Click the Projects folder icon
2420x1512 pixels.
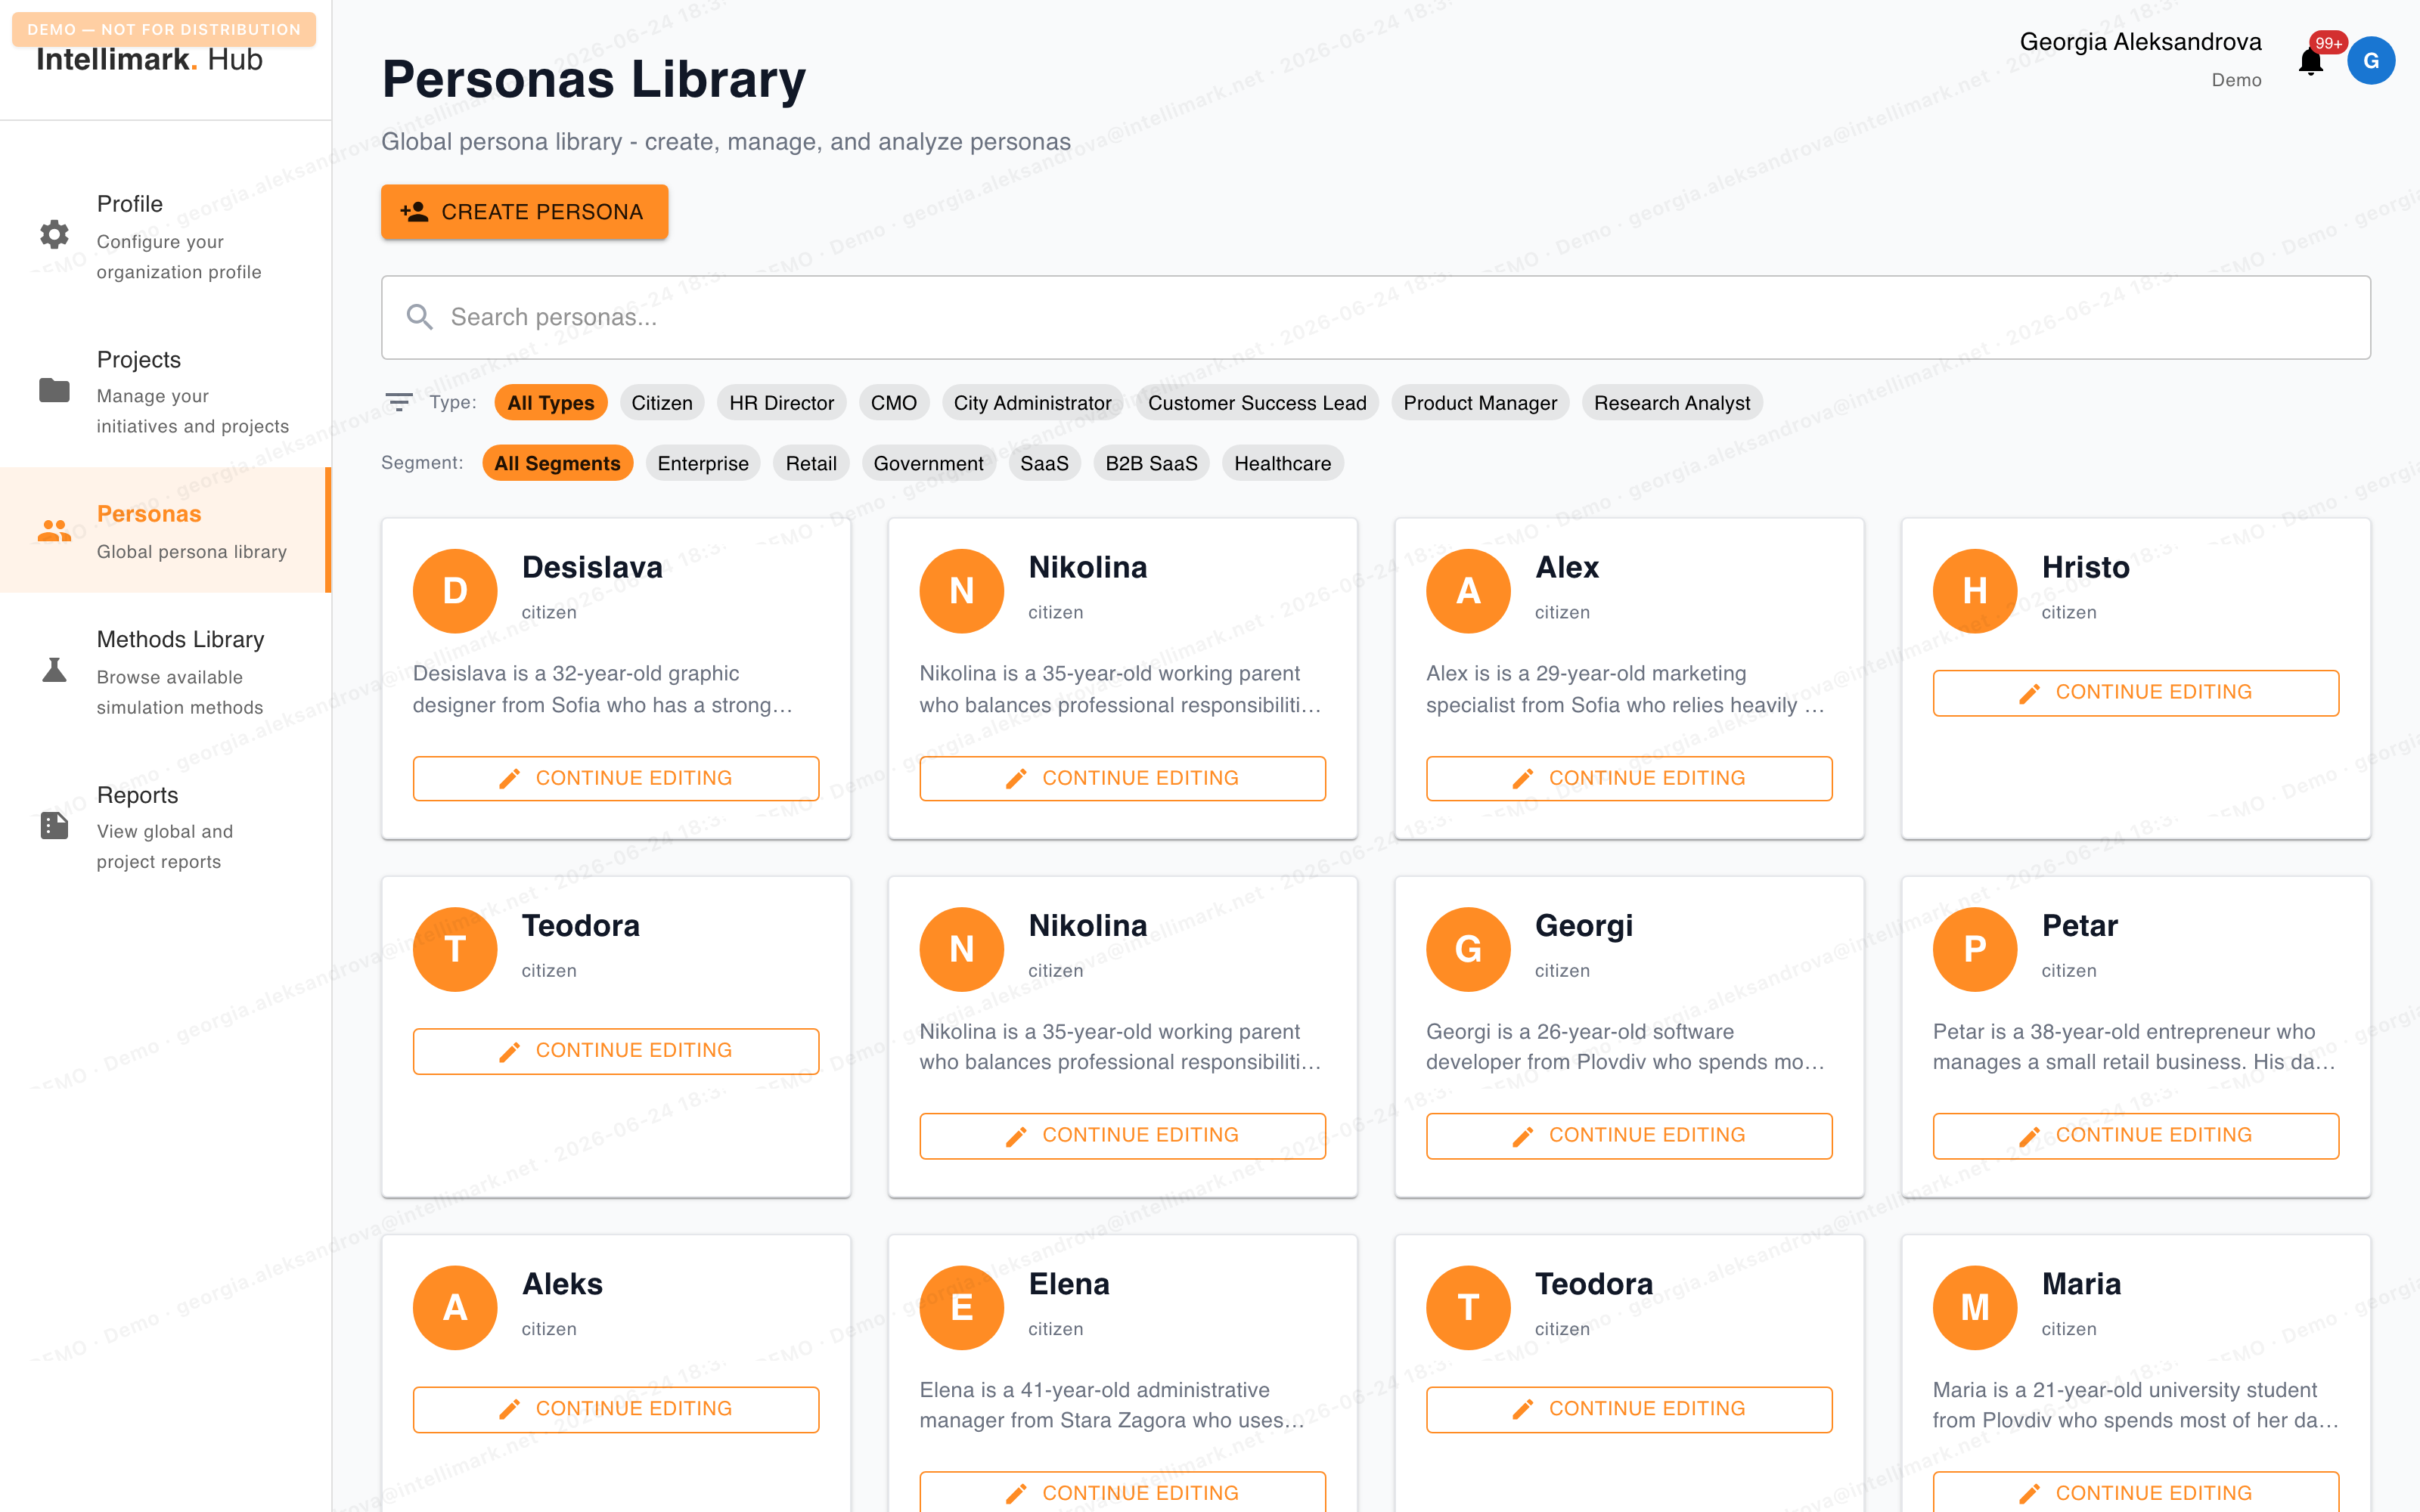[54, 390]
